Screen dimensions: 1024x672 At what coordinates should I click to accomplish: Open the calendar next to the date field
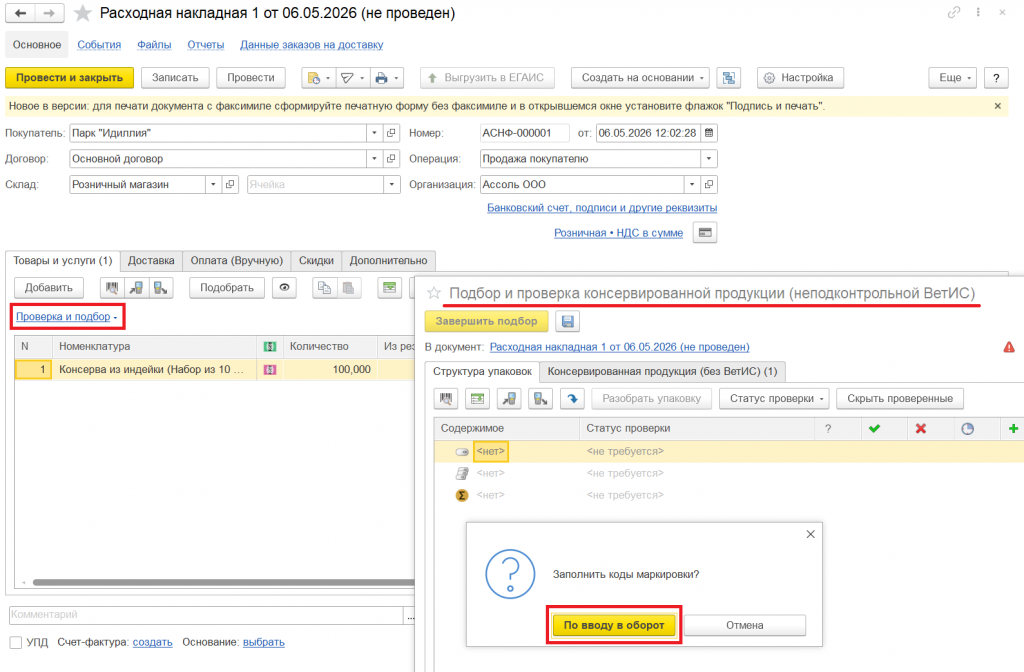(709, 133)
